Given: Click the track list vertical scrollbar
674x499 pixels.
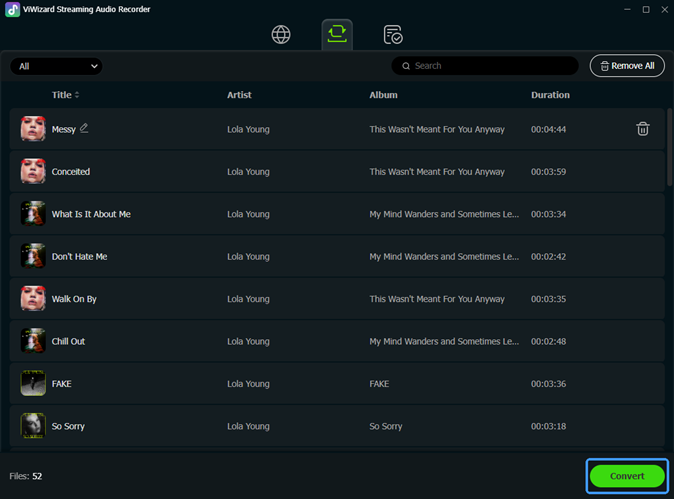Looking at the screenshot, I should (x=669, y=148).
